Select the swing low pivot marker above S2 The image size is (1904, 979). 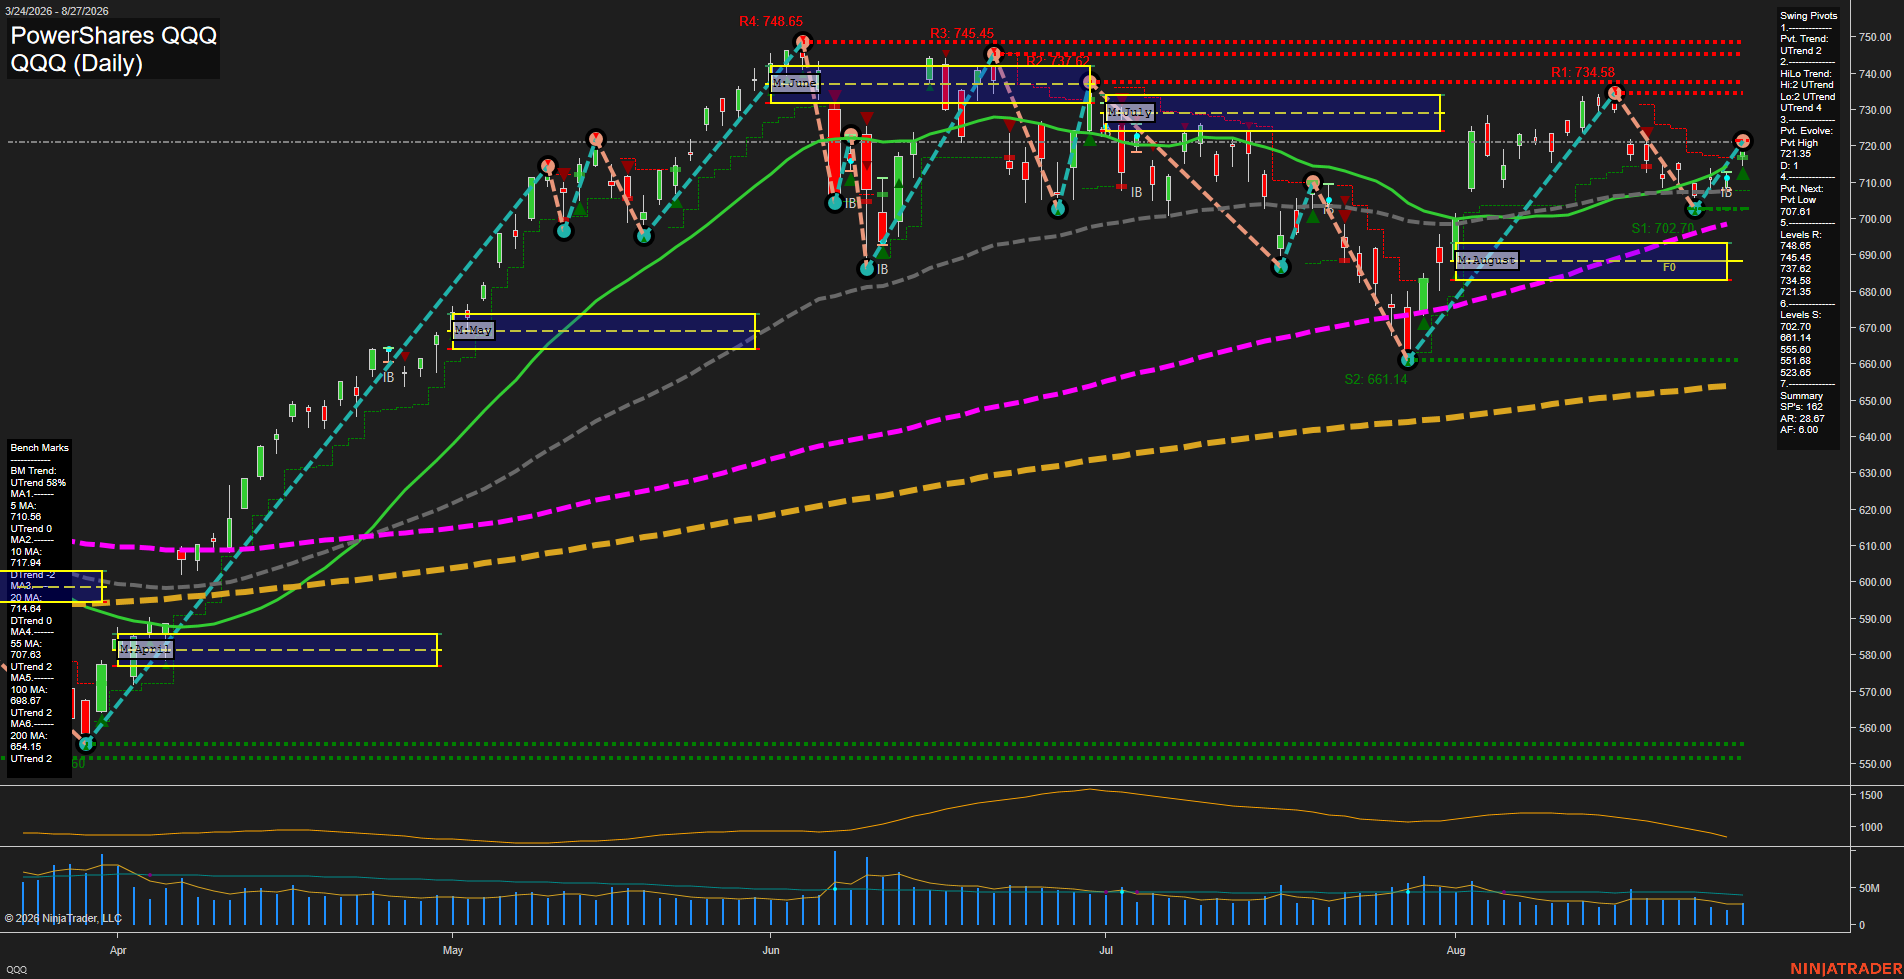[1408, 359]
